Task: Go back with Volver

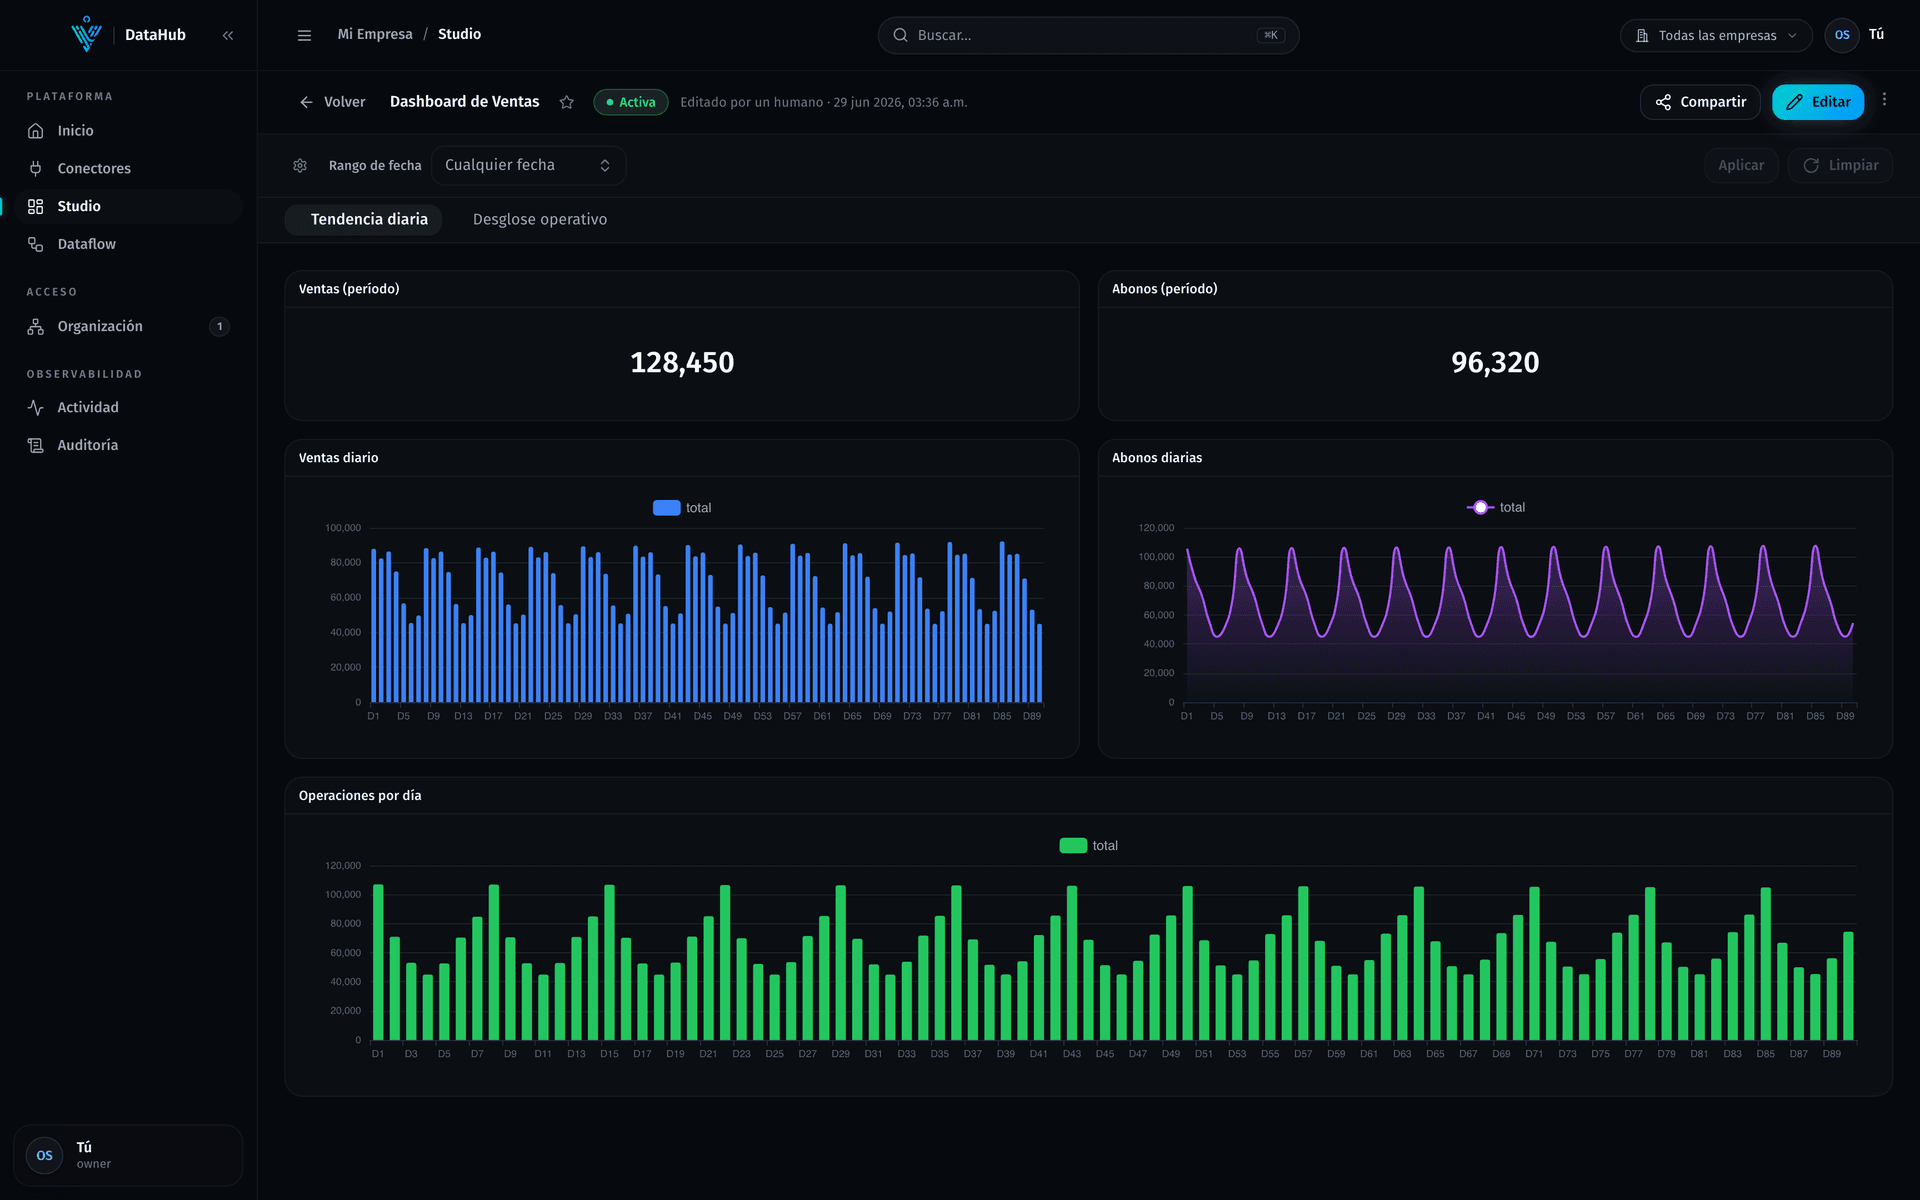Action: (x=332, y=102)
